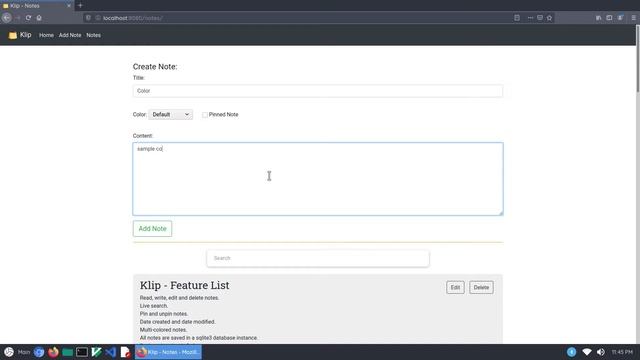This screenshot has height=360, width=640.
Task: Click the browser address bar URL
Action: 133,18
